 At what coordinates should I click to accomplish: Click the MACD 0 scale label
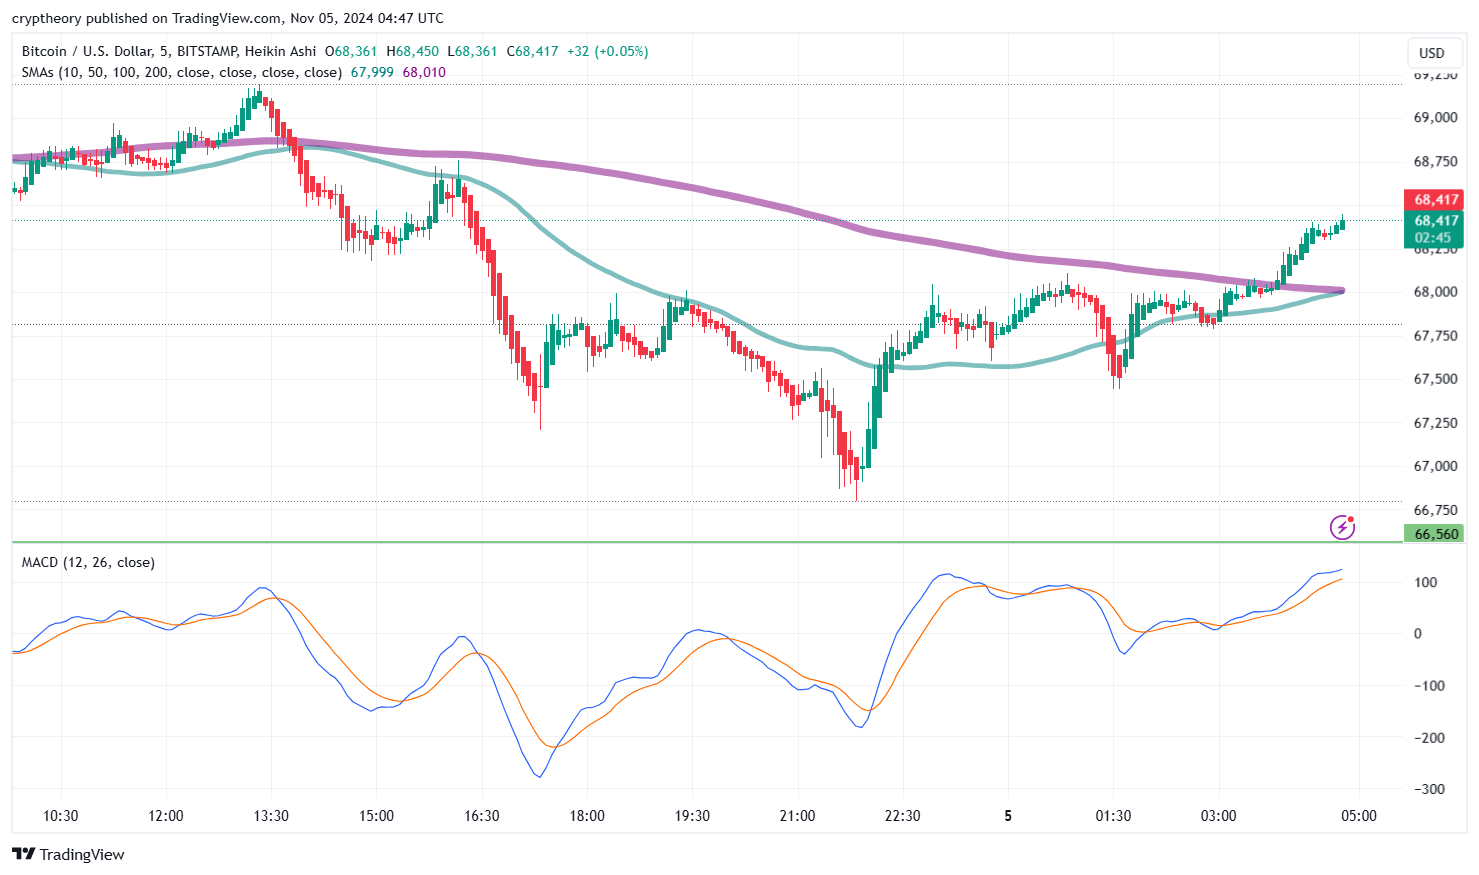[x=1418, y=634]
